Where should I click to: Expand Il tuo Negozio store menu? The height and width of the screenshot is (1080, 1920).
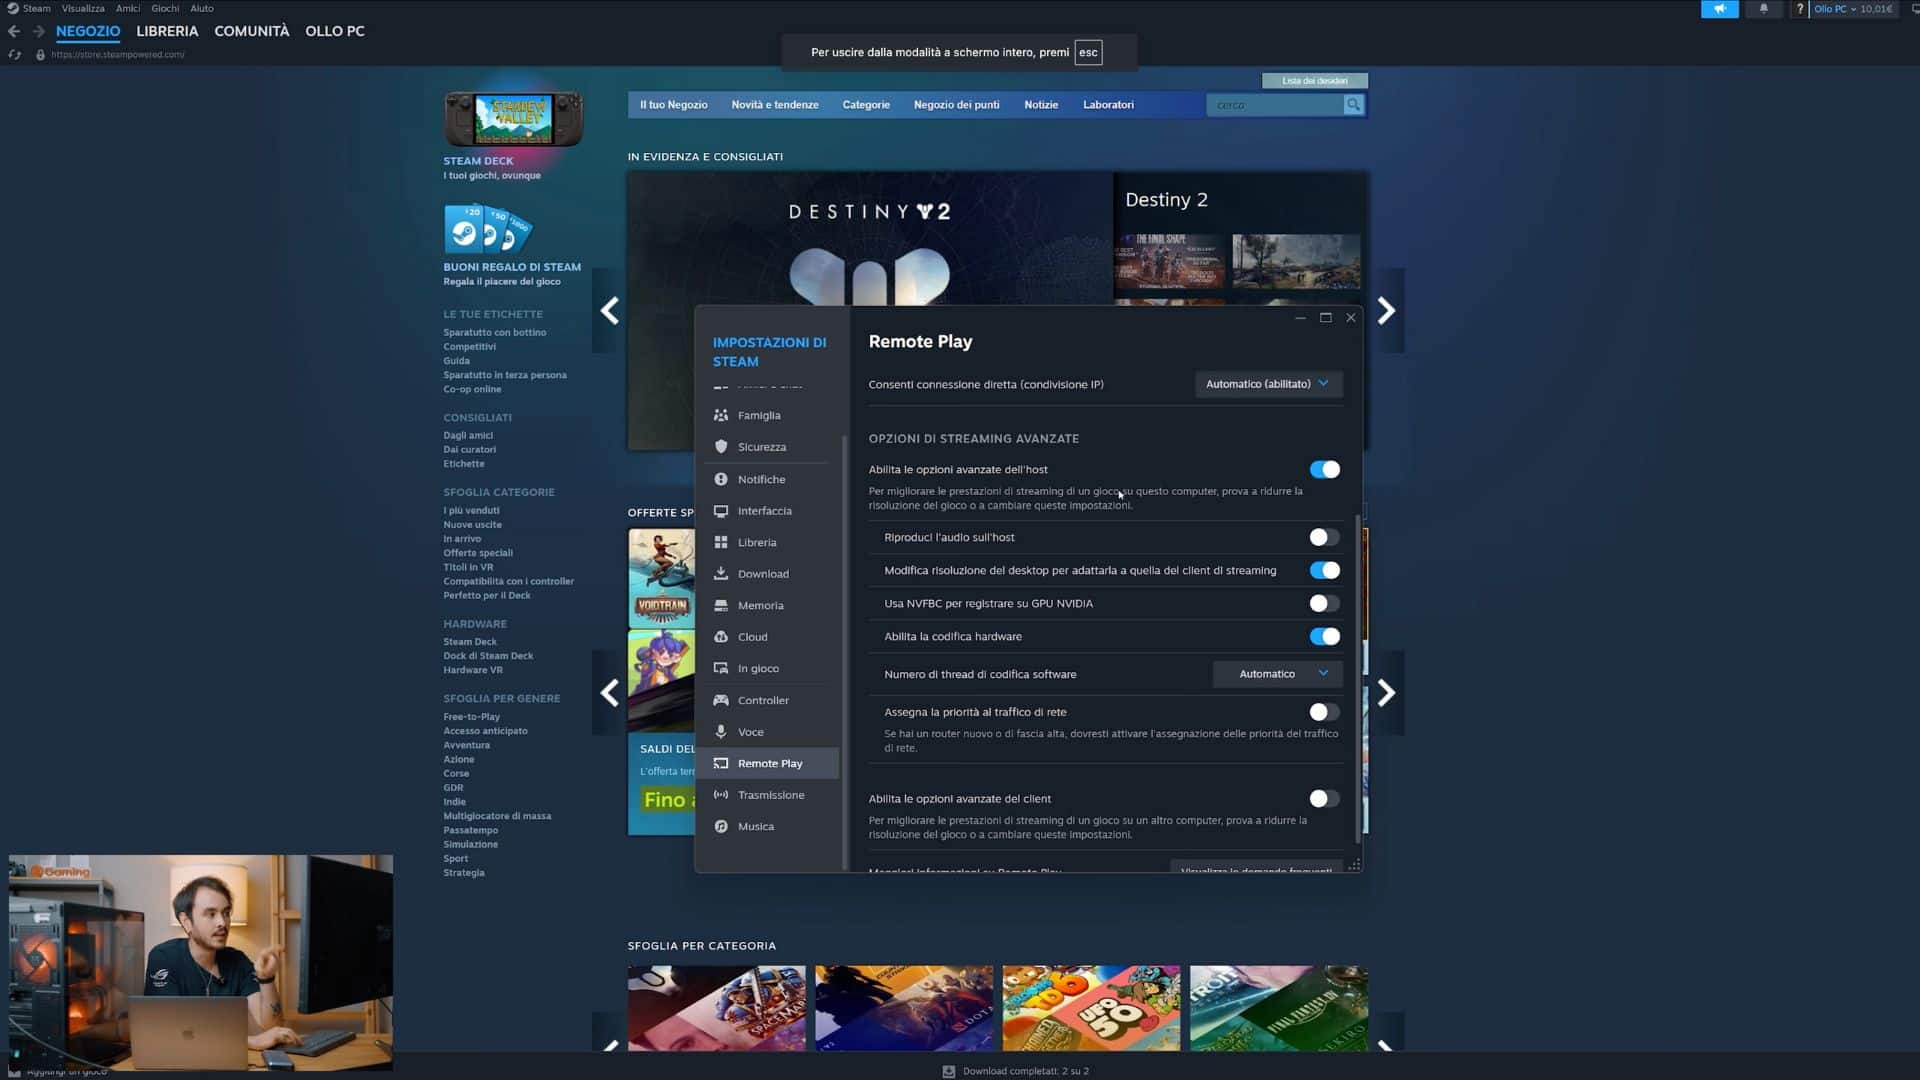[x=673, y=105]
